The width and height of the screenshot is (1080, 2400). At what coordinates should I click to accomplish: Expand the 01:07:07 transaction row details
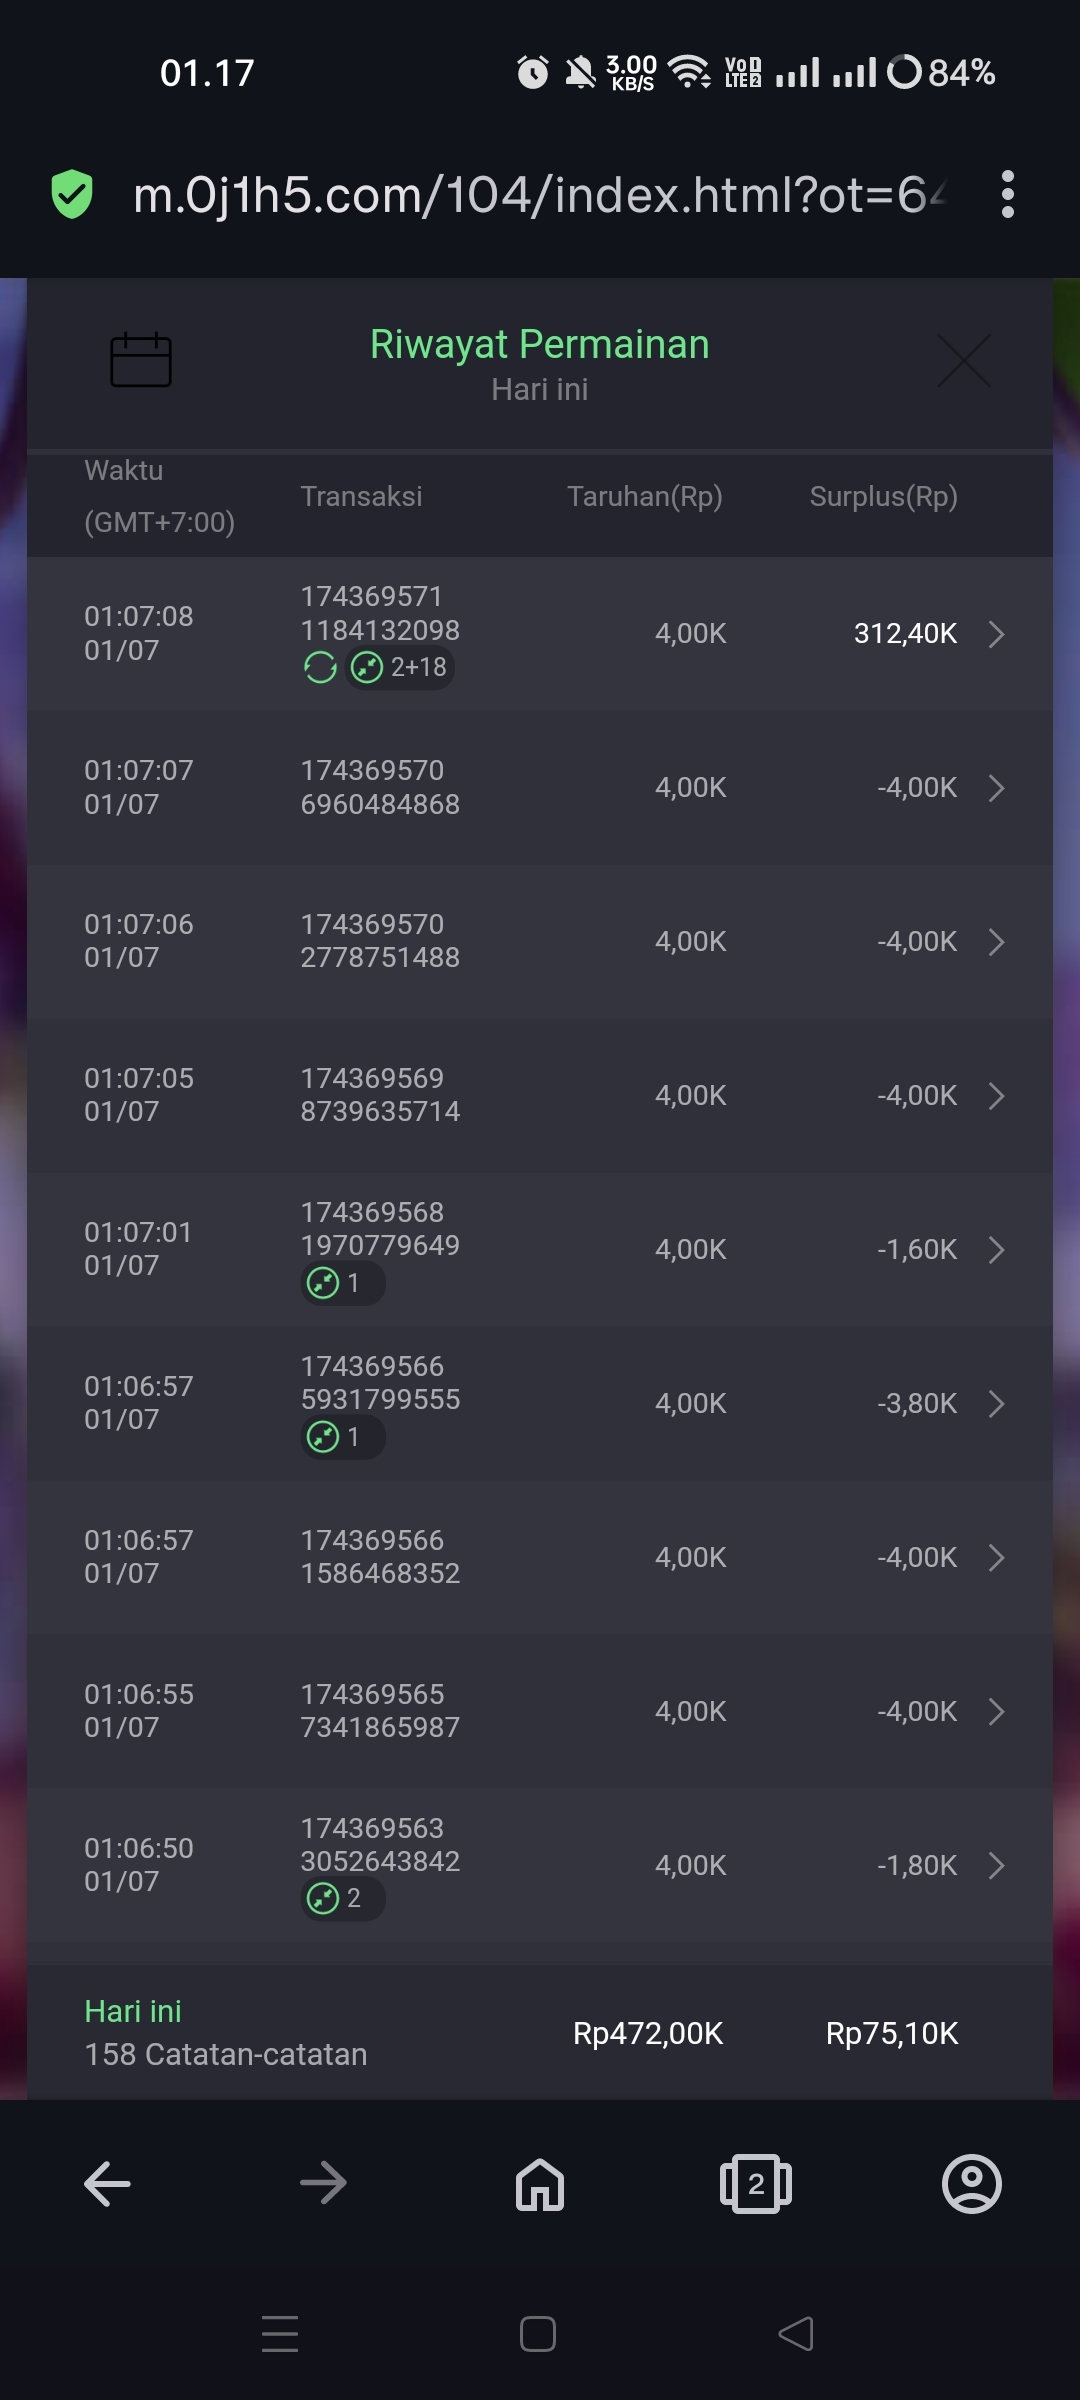(996, 788)
